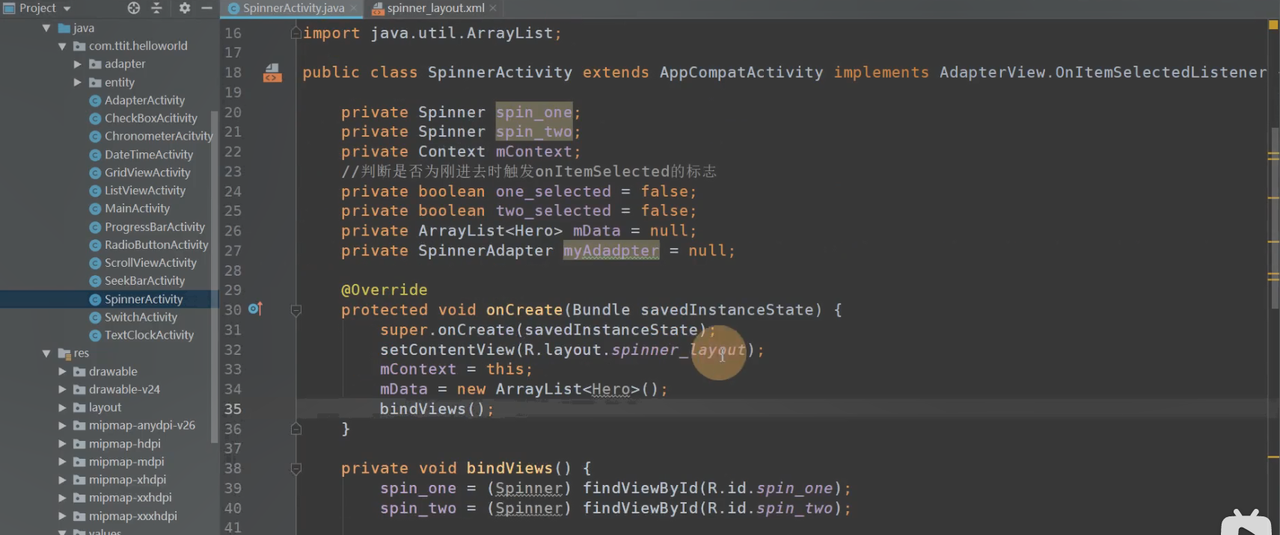
Task: Click fold end marker on line 36
Action: (x=296, y=429)
